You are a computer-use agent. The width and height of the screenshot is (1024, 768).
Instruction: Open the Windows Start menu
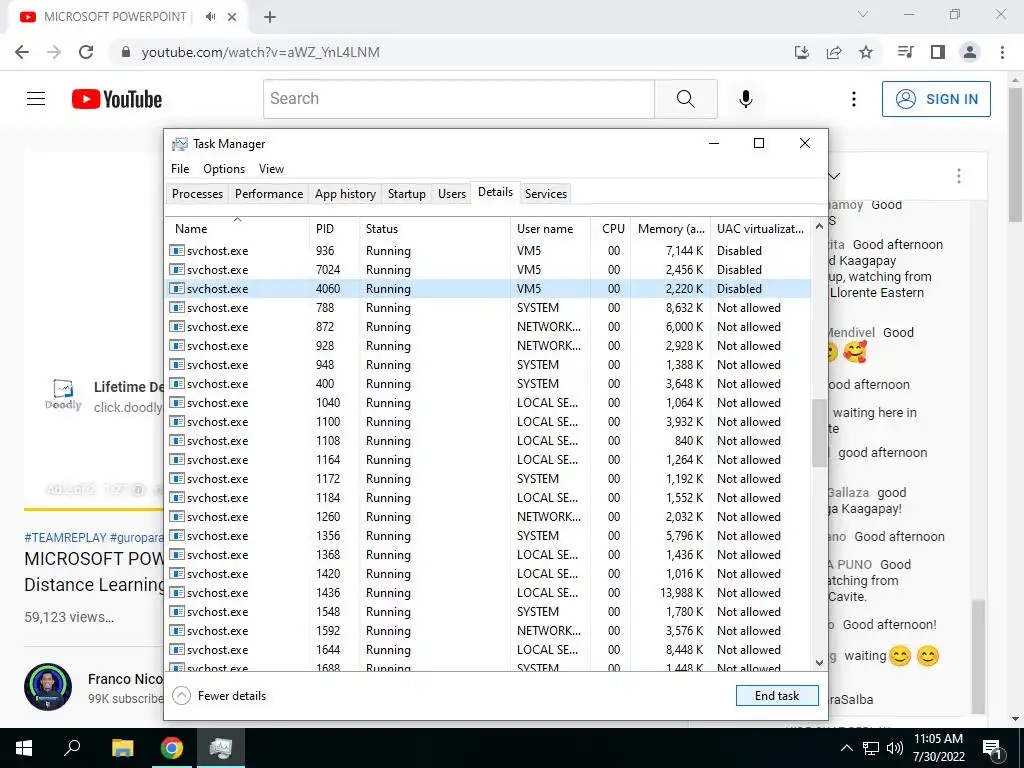[x=24, y=748]
